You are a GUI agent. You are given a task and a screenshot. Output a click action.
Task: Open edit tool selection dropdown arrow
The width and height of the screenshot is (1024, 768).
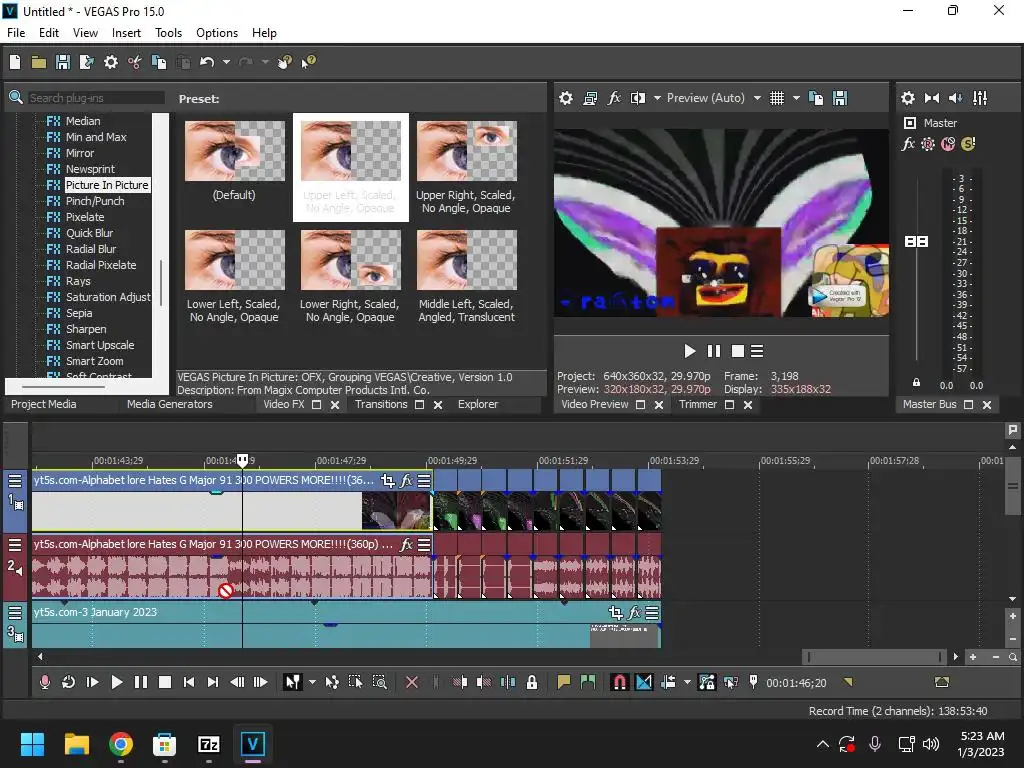(x=312, y=682)
